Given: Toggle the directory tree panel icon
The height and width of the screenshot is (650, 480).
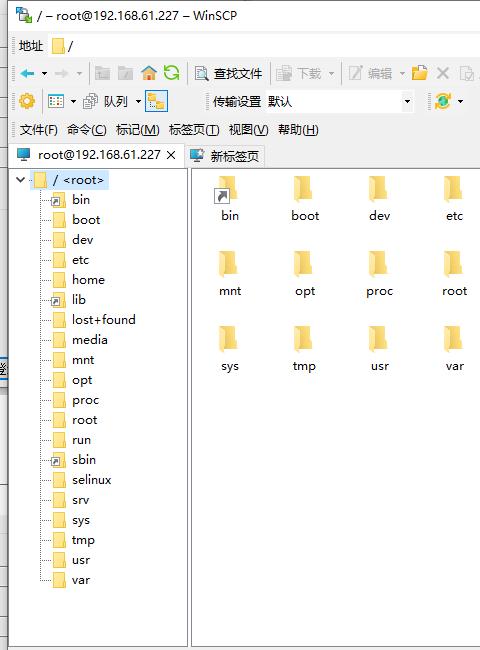Looking at the screenshot, I should coord(156,101).
